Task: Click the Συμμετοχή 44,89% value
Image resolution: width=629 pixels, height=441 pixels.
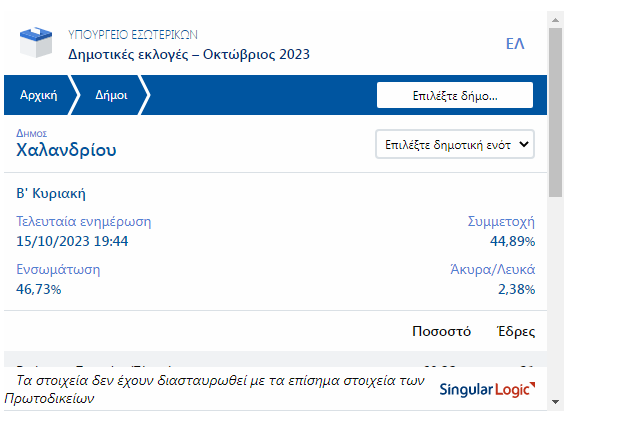Action: pyautogui.click(x=512, y=241)
